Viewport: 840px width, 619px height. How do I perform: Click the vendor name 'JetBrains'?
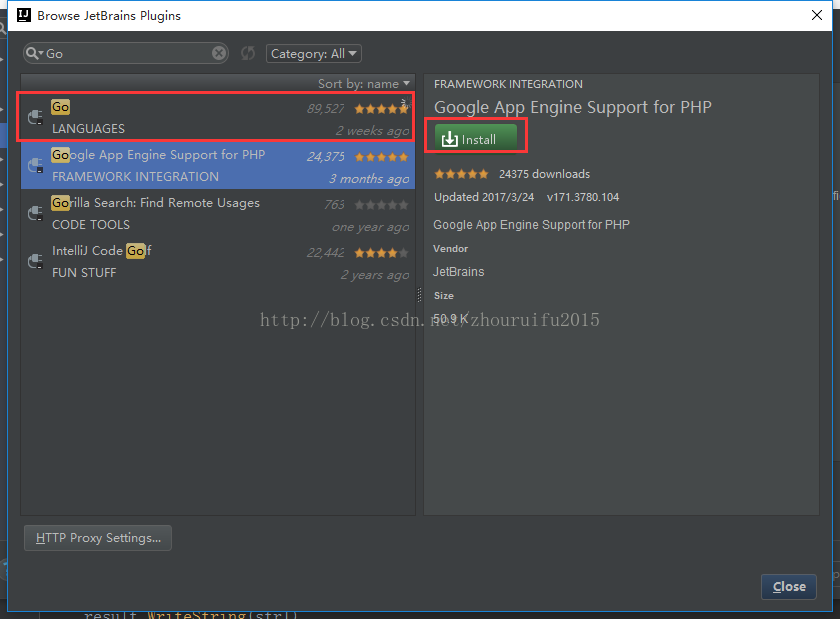[x=459, y=272]
